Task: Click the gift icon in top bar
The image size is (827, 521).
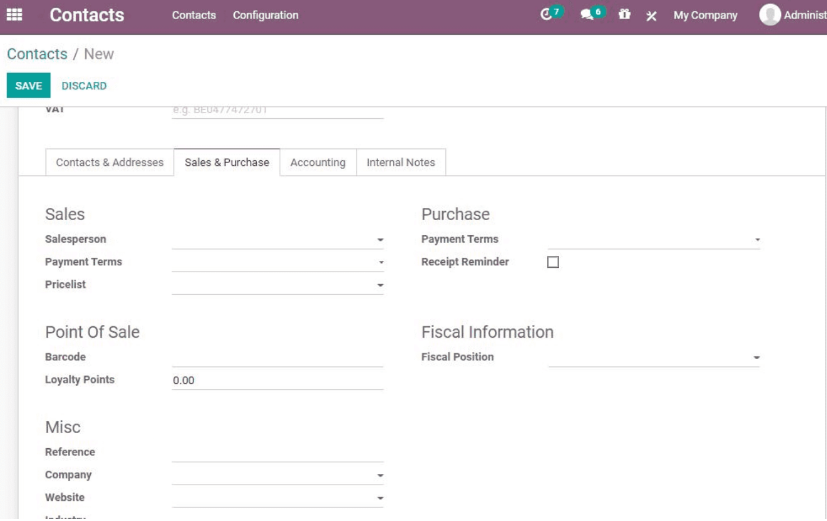Action: tap(624, 14)
